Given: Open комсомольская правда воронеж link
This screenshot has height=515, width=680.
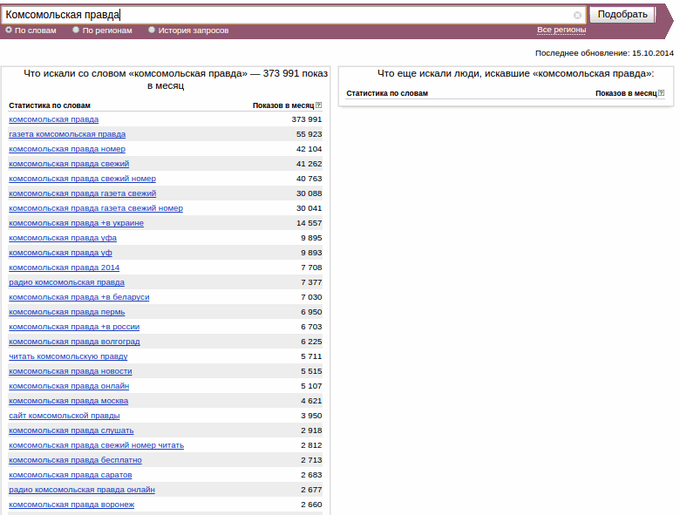Looking at the screenshot, I should [x=72, y=505].
